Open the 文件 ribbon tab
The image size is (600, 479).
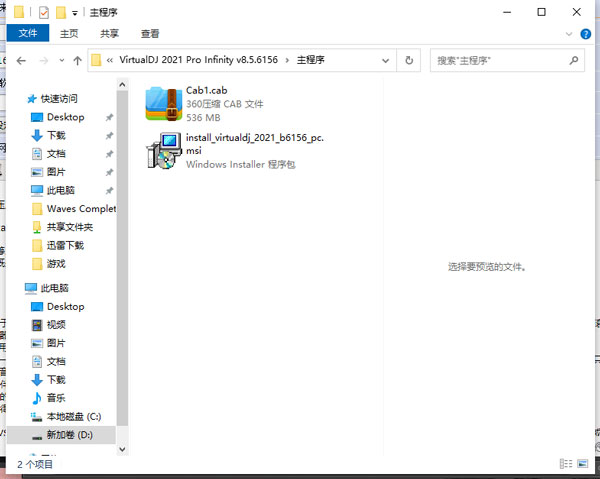coord(28,33)
